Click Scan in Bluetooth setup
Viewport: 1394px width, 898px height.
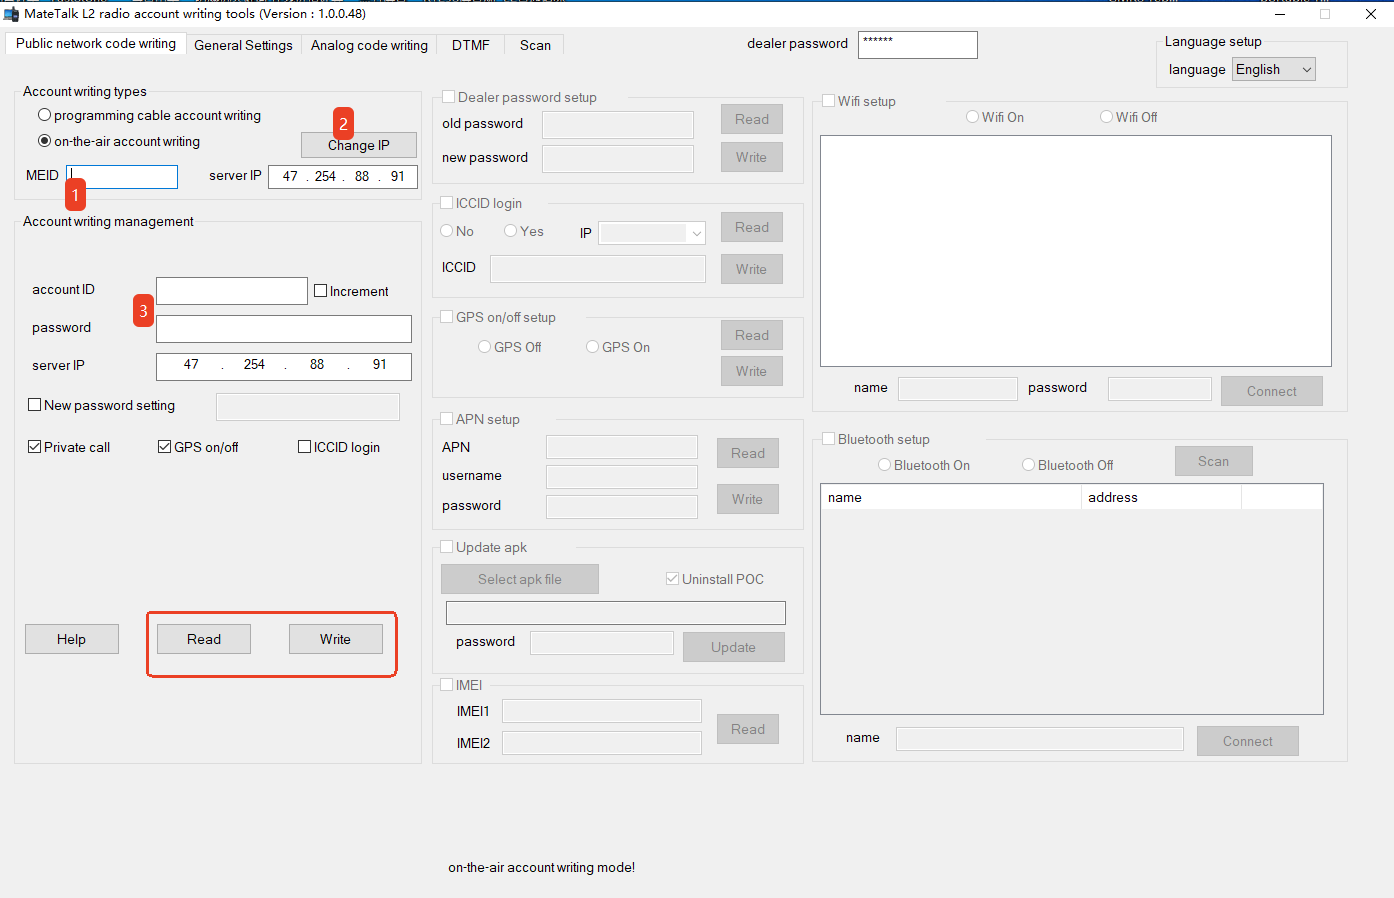pos(1213,460)
